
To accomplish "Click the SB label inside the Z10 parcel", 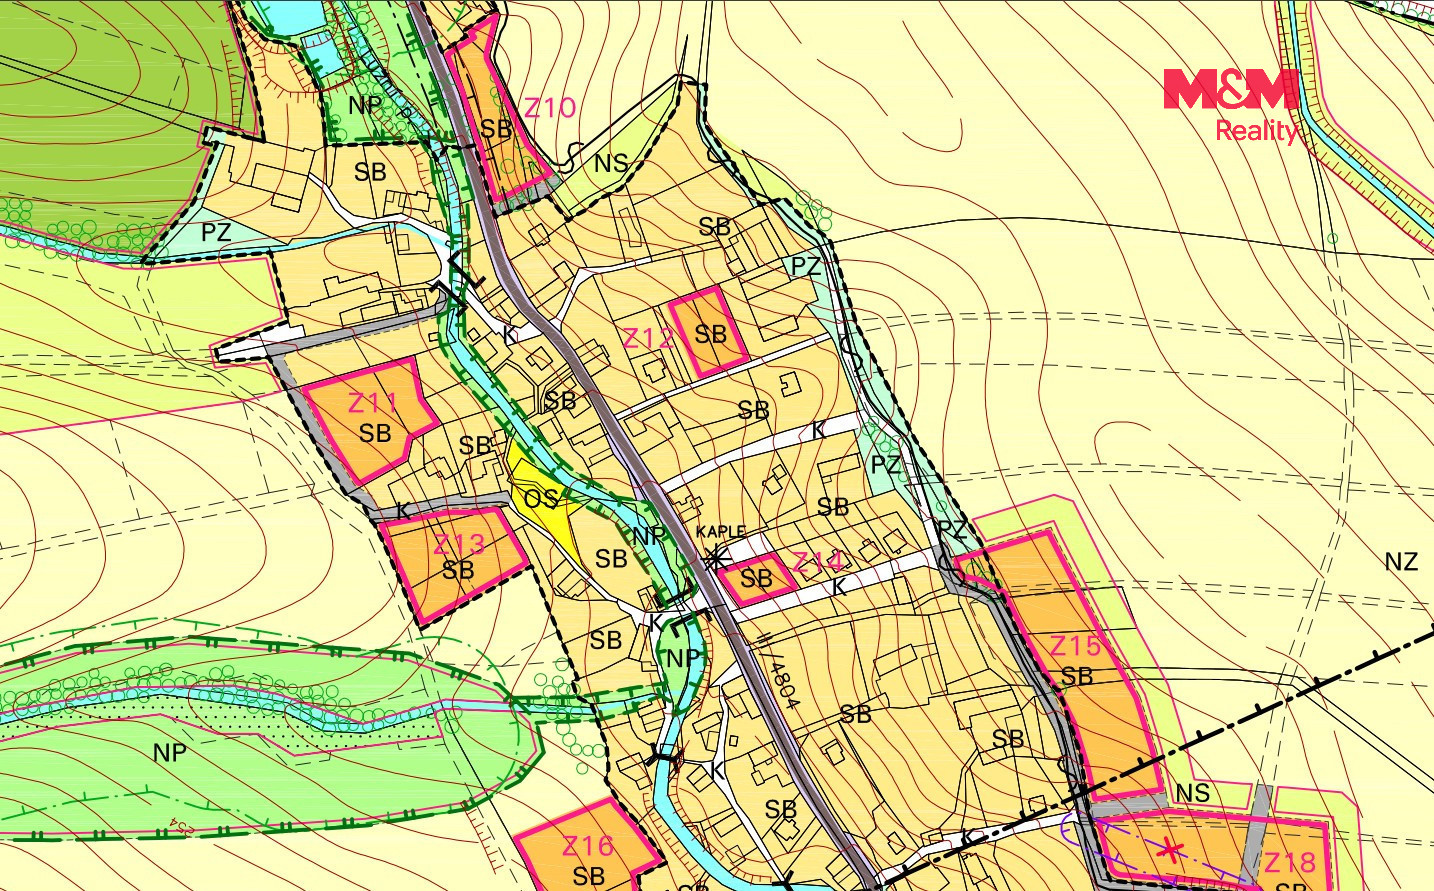I will pos(496,129).
